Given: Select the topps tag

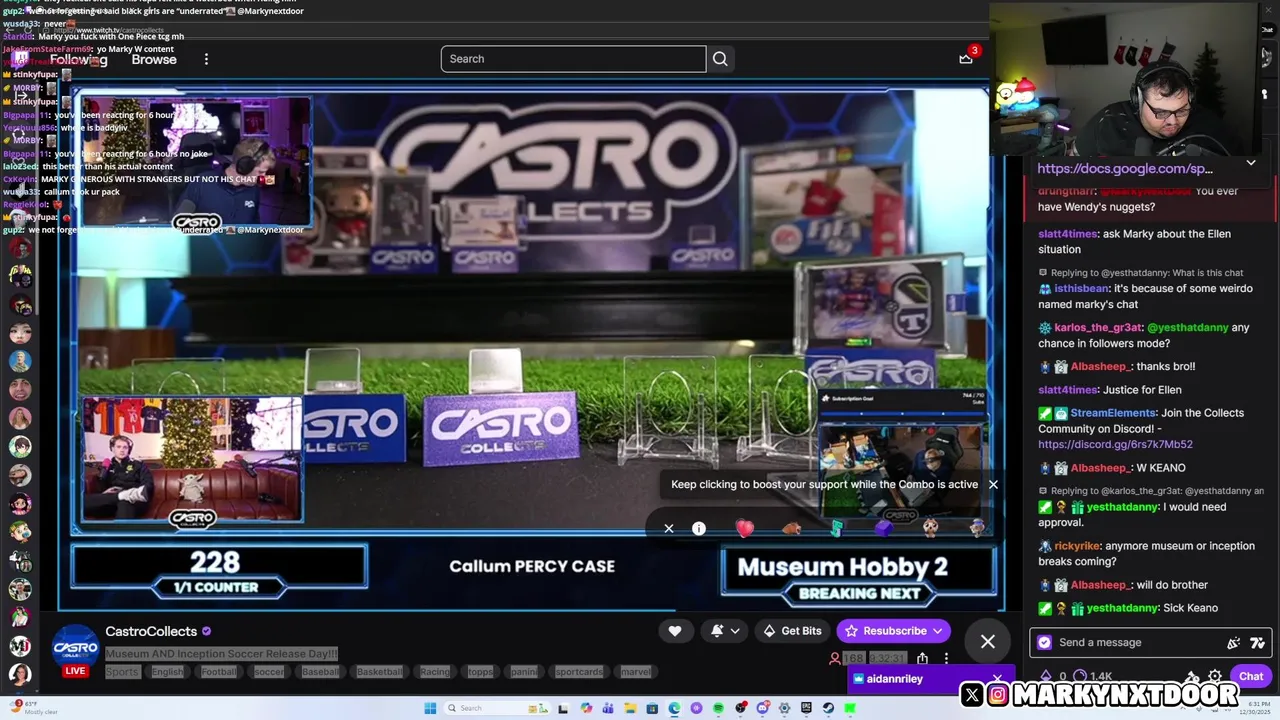Looking at the screenshot, I should (x=481, y=672).
